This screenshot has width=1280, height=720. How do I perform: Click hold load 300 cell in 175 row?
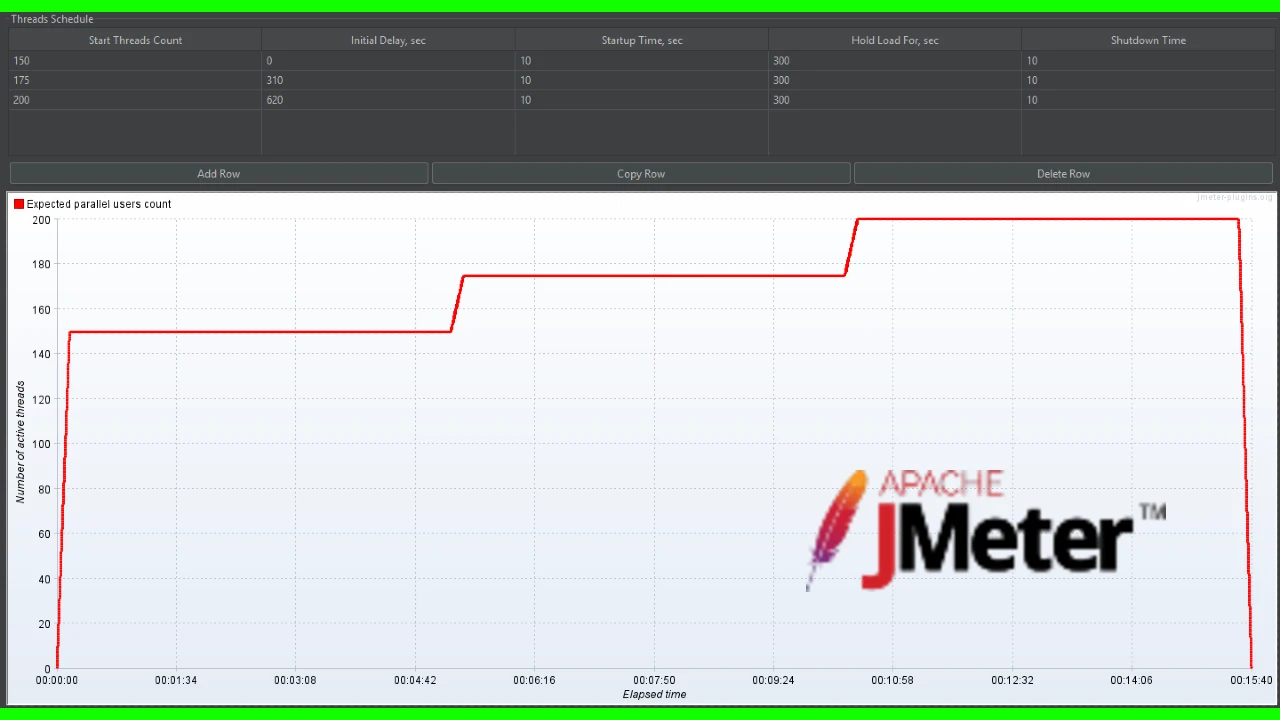(895, 80)
